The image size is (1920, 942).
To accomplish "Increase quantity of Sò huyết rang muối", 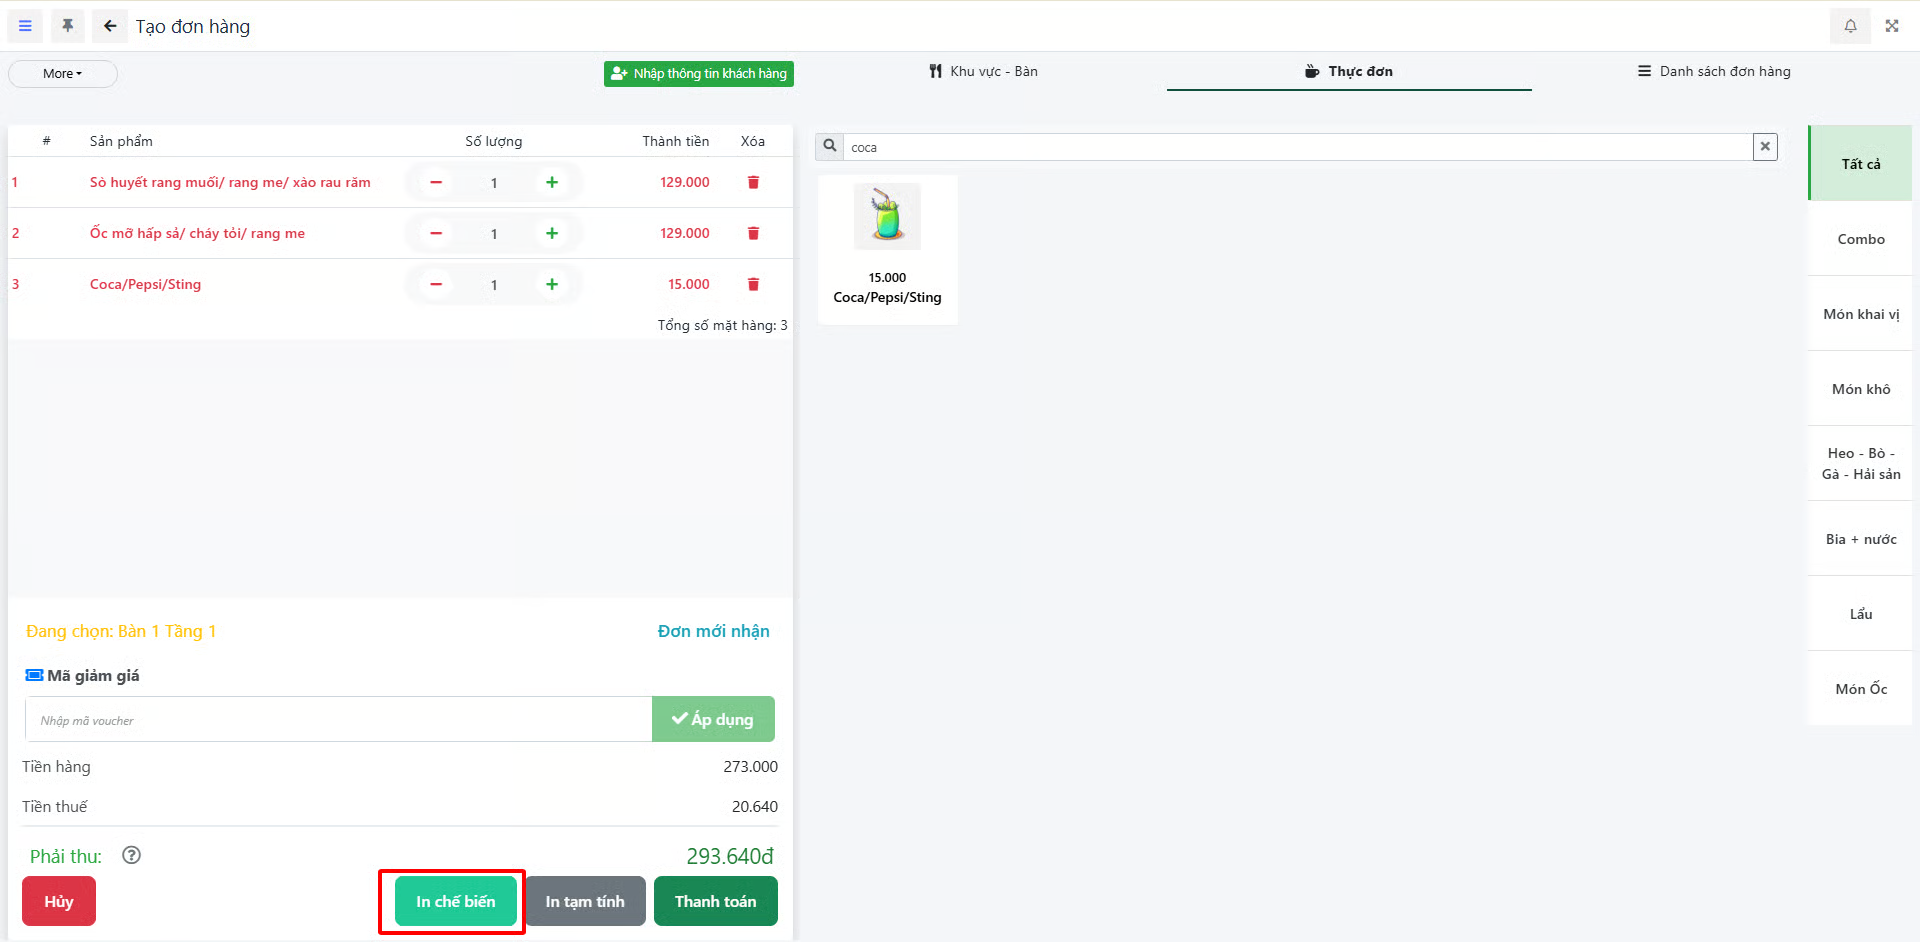I will 551,182.
